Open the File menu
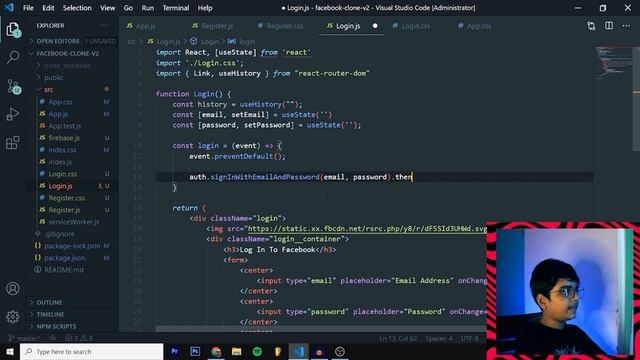640x360 pixels. (x=28, y=8)
